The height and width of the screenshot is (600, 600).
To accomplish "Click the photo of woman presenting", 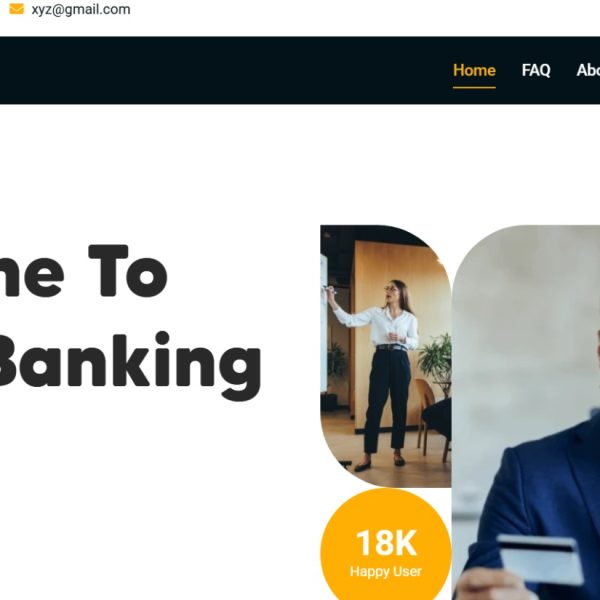I will (386, 356).
